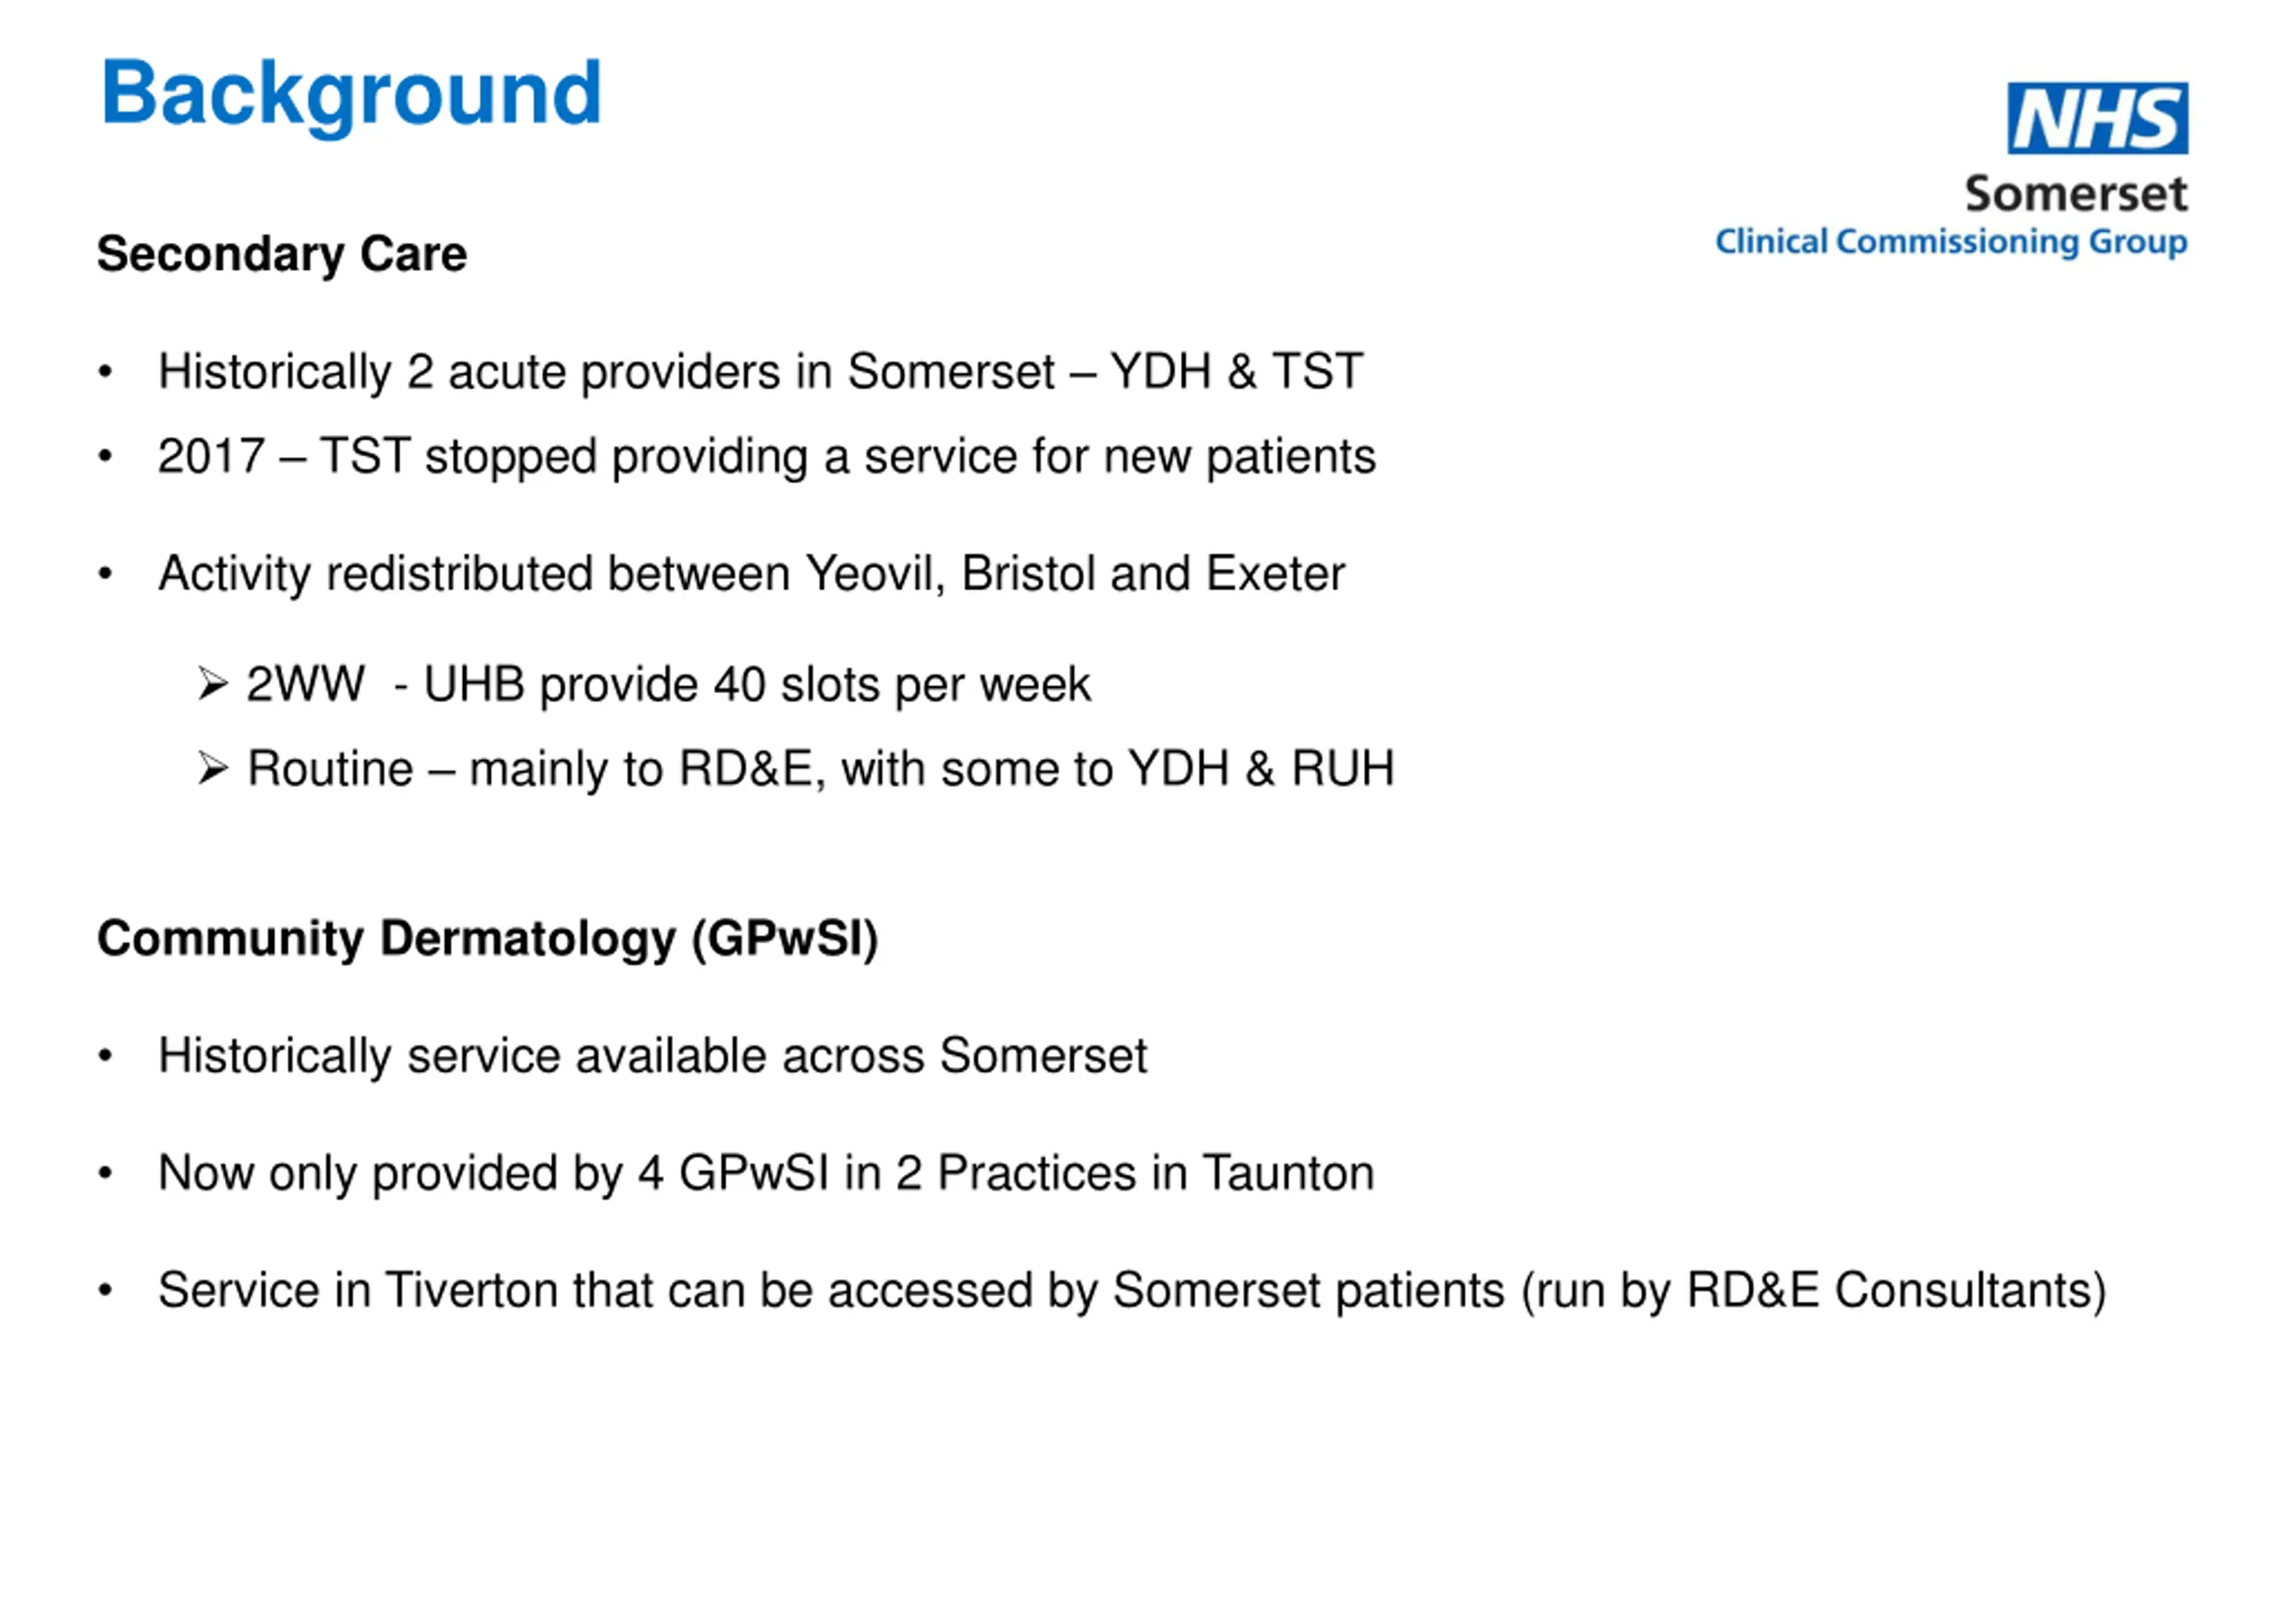
Task: Click the Somerset text under the NHS logo
Action: (2076, 194)
